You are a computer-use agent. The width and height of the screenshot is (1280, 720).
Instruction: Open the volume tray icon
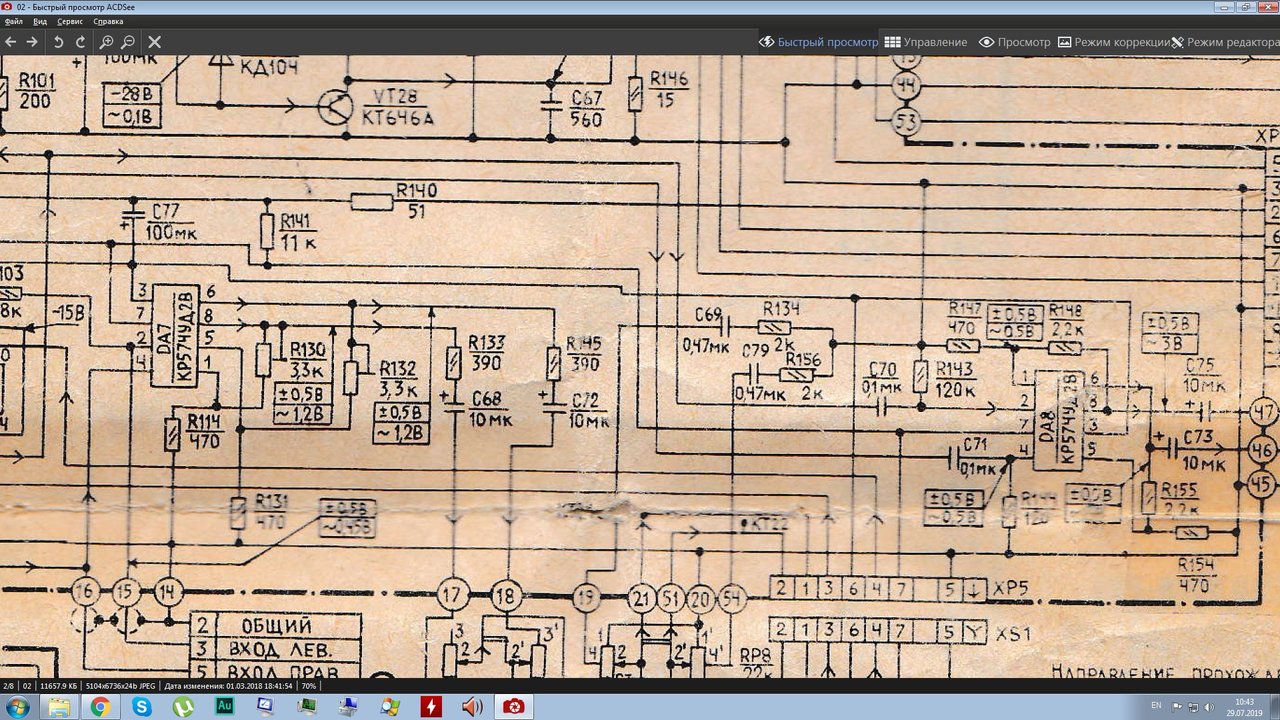pos(1211,707)
